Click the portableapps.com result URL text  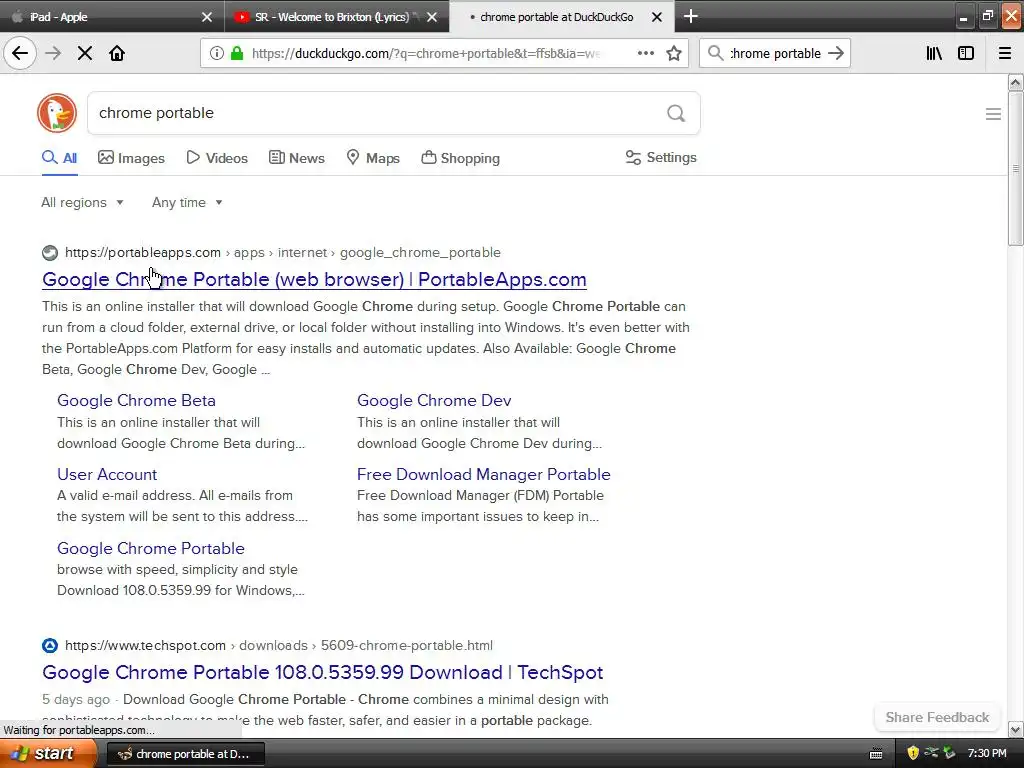tap(283, 253)
